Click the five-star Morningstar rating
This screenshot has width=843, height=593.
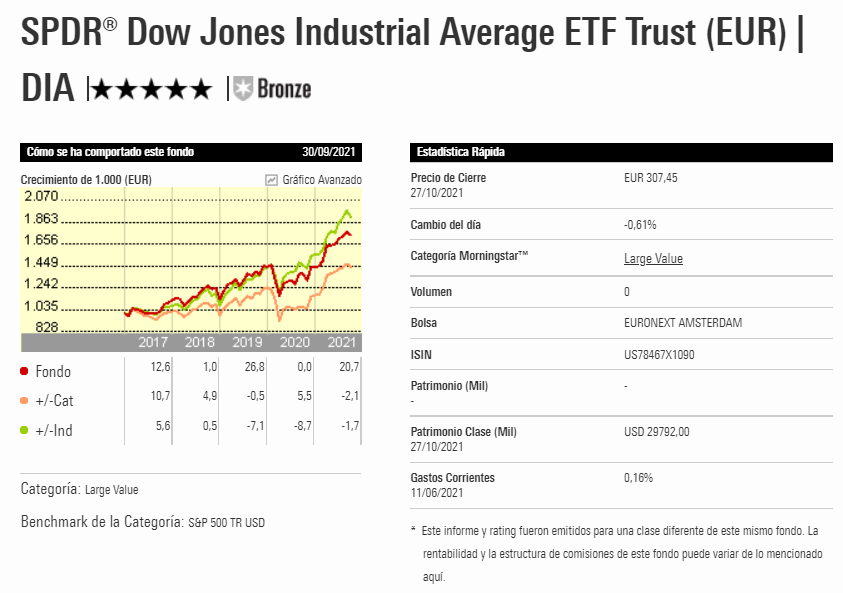(151, 90)
